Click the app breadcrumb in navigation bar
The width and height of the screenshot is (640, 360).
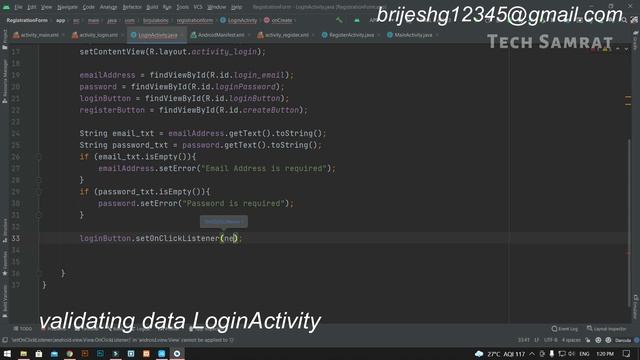click(60, 20)
